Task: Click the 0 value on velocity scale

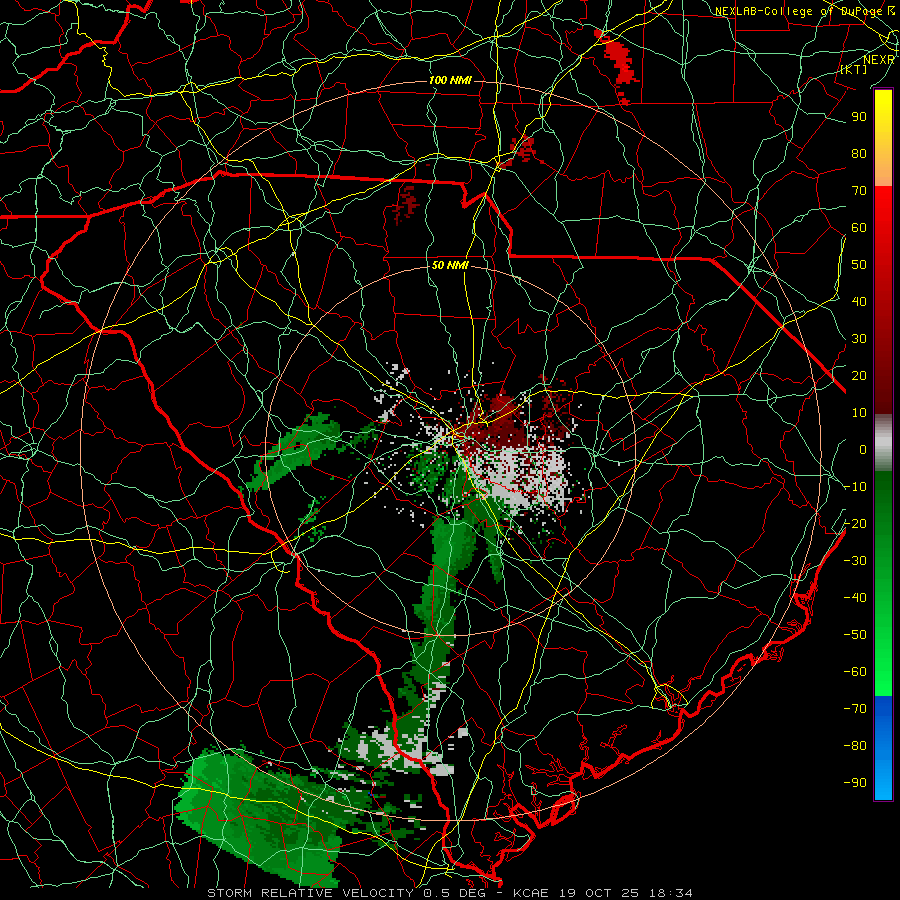Action: [x=863, y=450]
